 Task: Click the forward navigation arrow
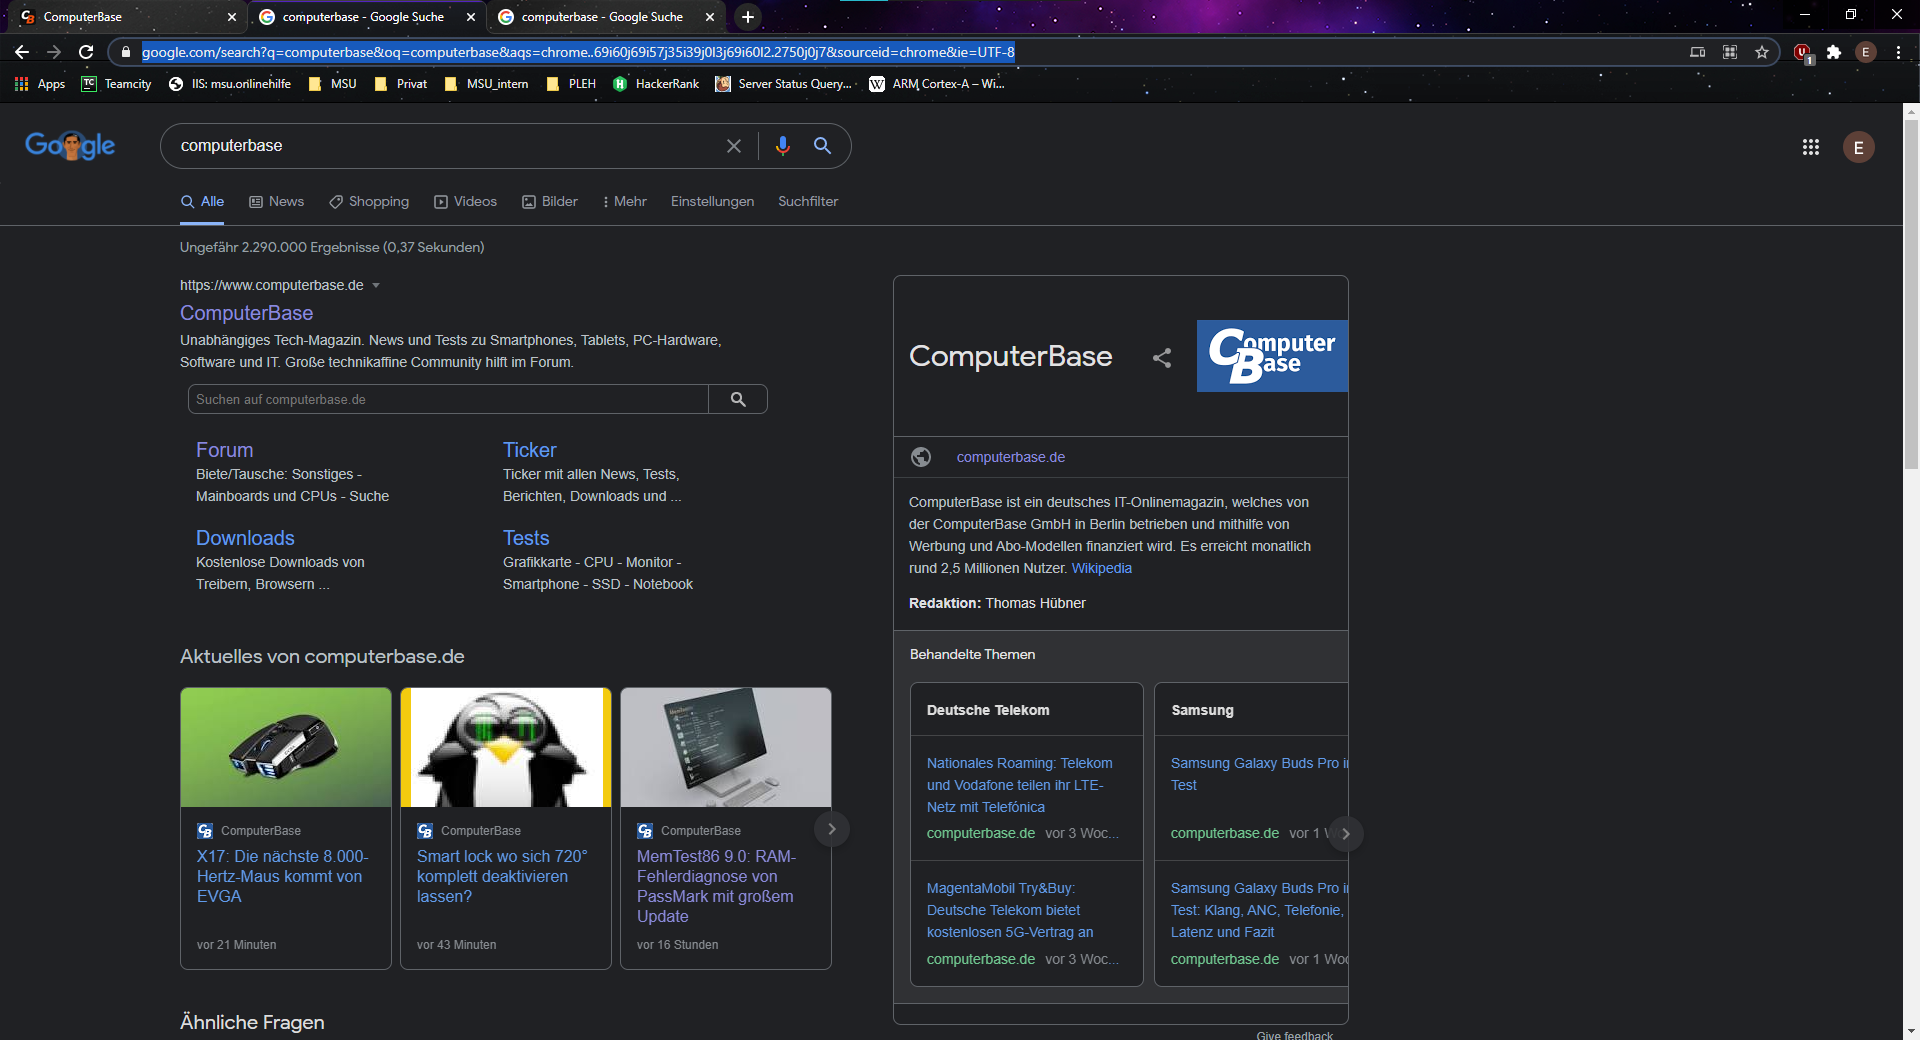pyautogui.click(x=54, y=52)
